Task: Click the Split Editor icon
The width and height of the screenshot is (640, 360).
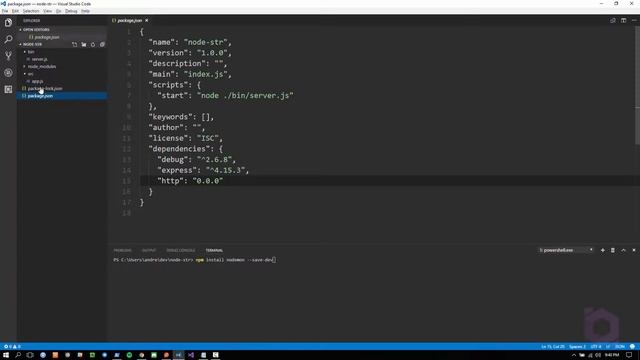Action: coord(623,20)
